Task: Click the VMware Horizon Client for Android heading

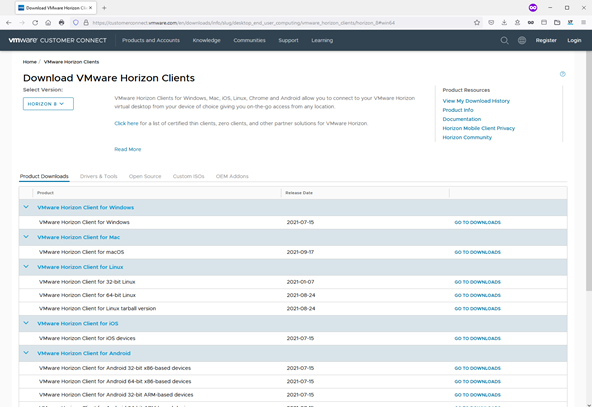Action: coord(84,353)
